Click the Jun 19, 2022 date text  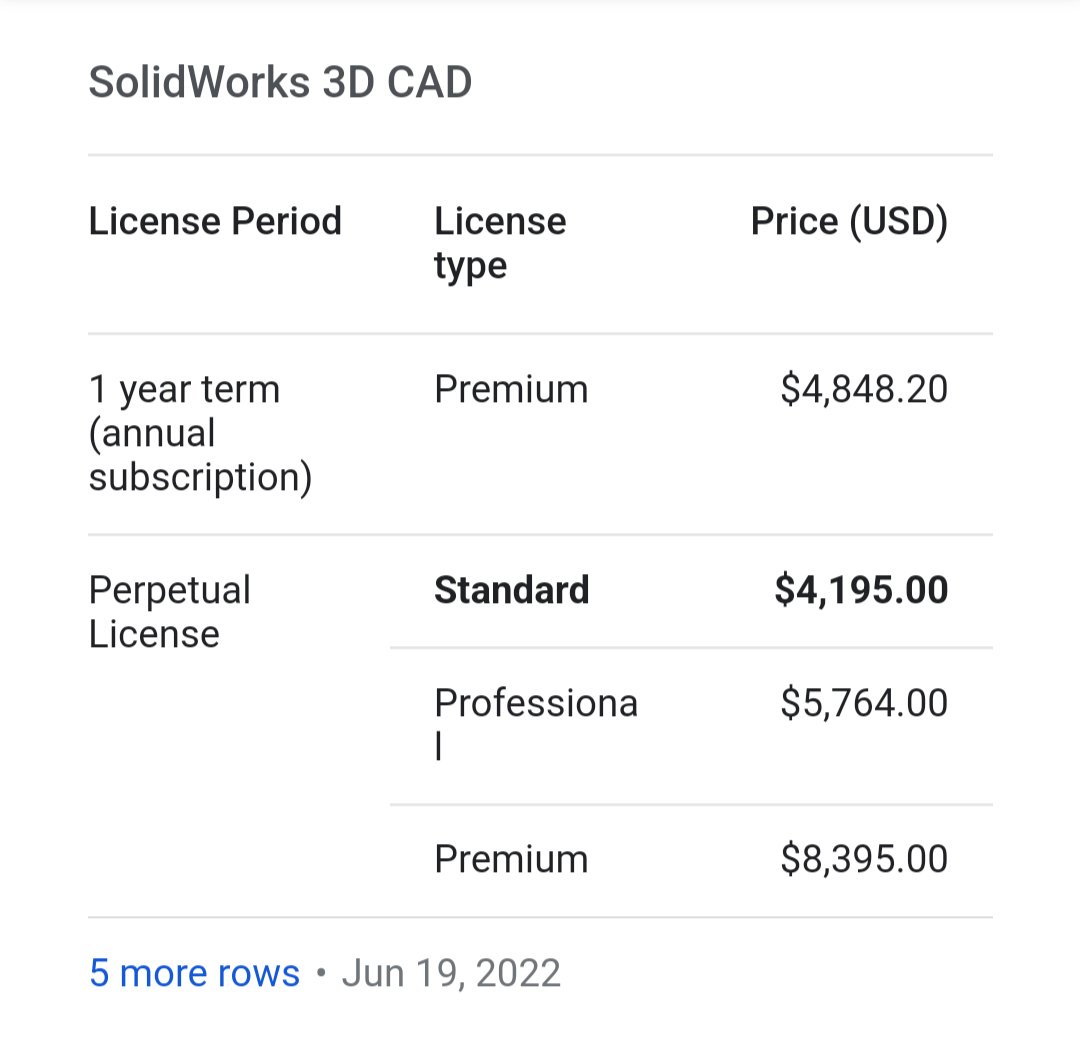(x=451, y=973)
